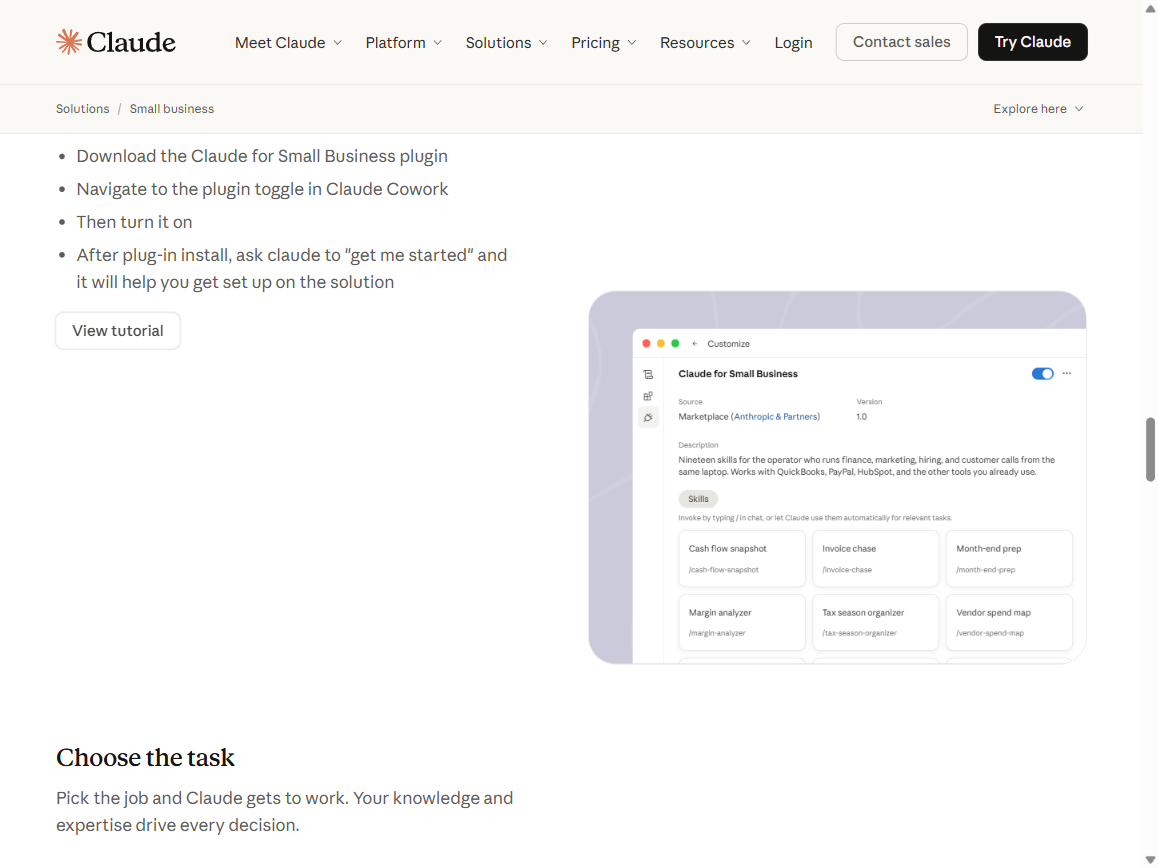The width and height of the screenshot is (1158, 868).
Task: Click the page vertical scrollbar thumb
Action: coord(1150,449)
